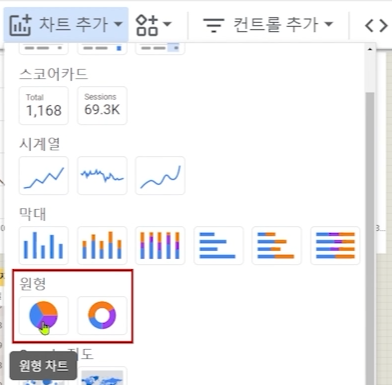The image size is (392, 385).
Task: Click the chart menu scroll-up arrow
Action: [370, 49]
